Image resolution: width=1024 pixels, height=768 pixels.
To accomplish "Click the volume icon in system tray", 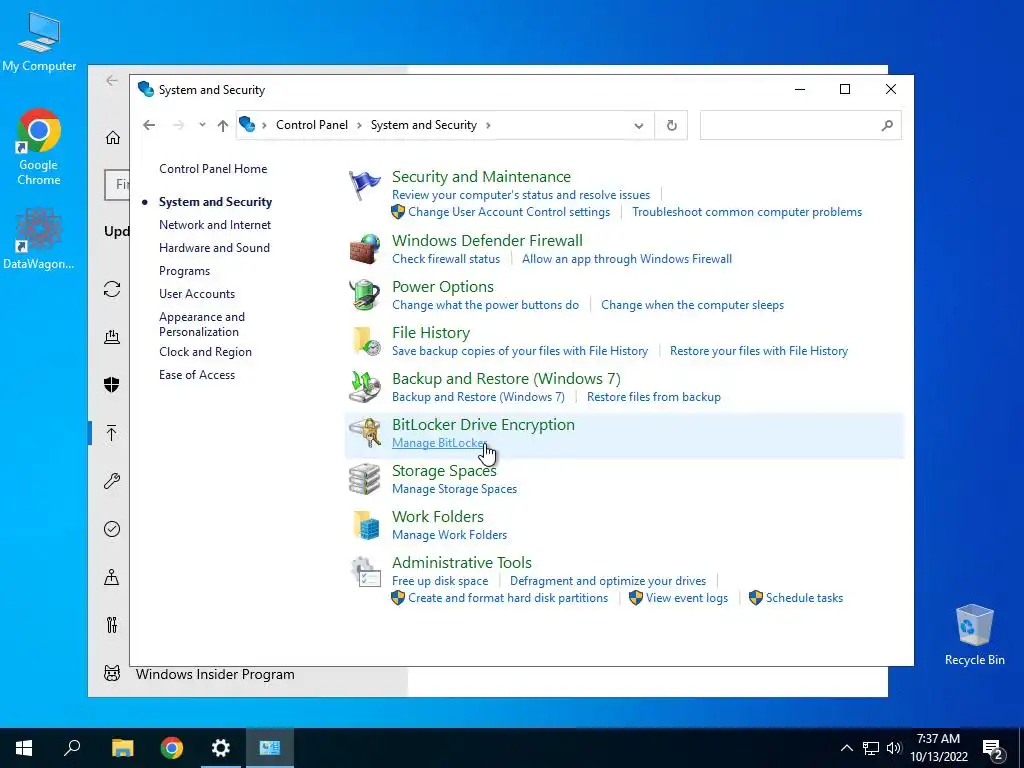I will 894,748.
